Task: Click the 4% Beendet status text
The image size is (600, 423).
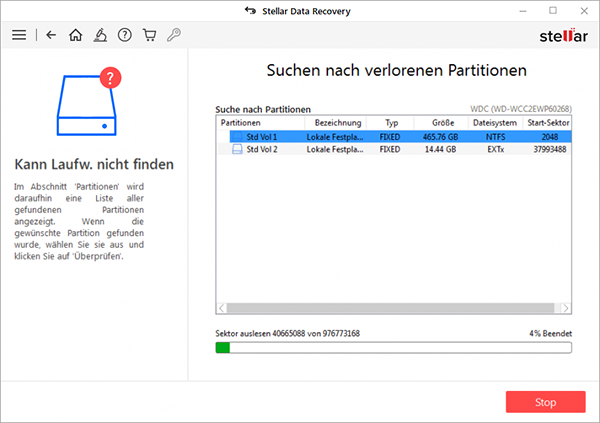Action: pos(551,333)
